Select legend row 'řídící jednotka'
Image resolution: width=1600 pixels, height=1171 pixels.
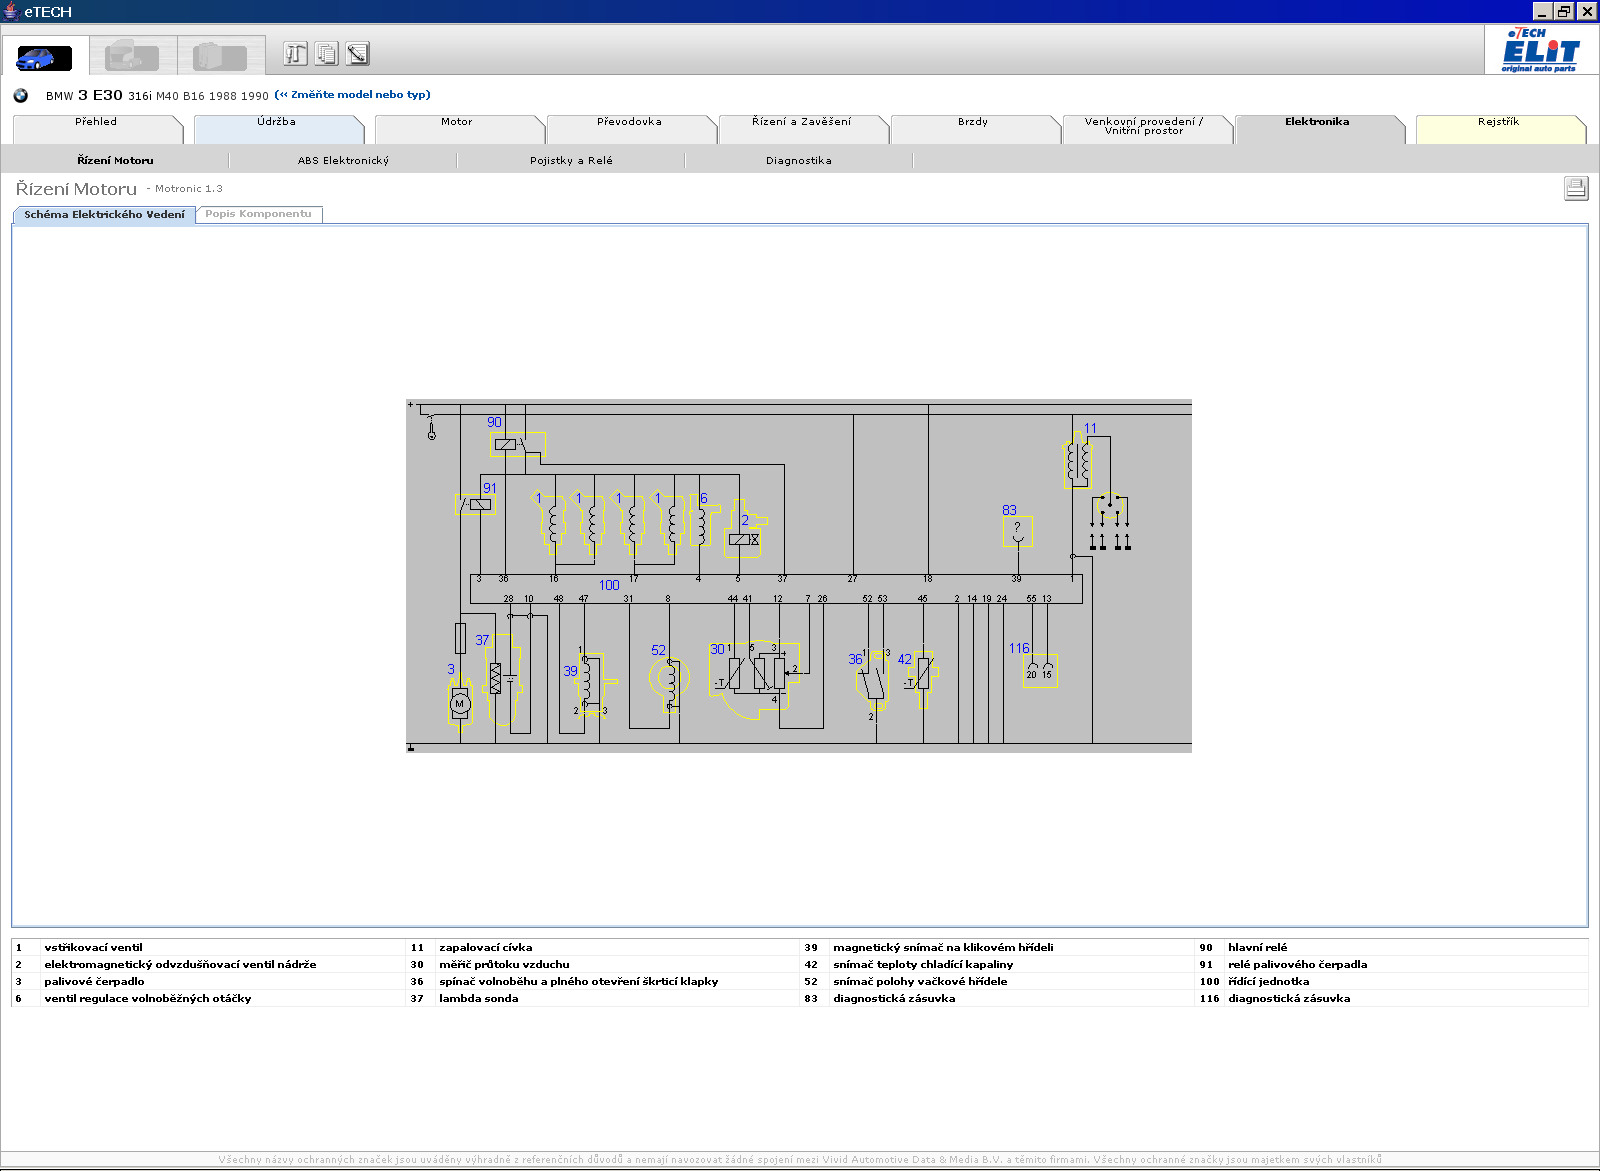tap(1392, 981)
